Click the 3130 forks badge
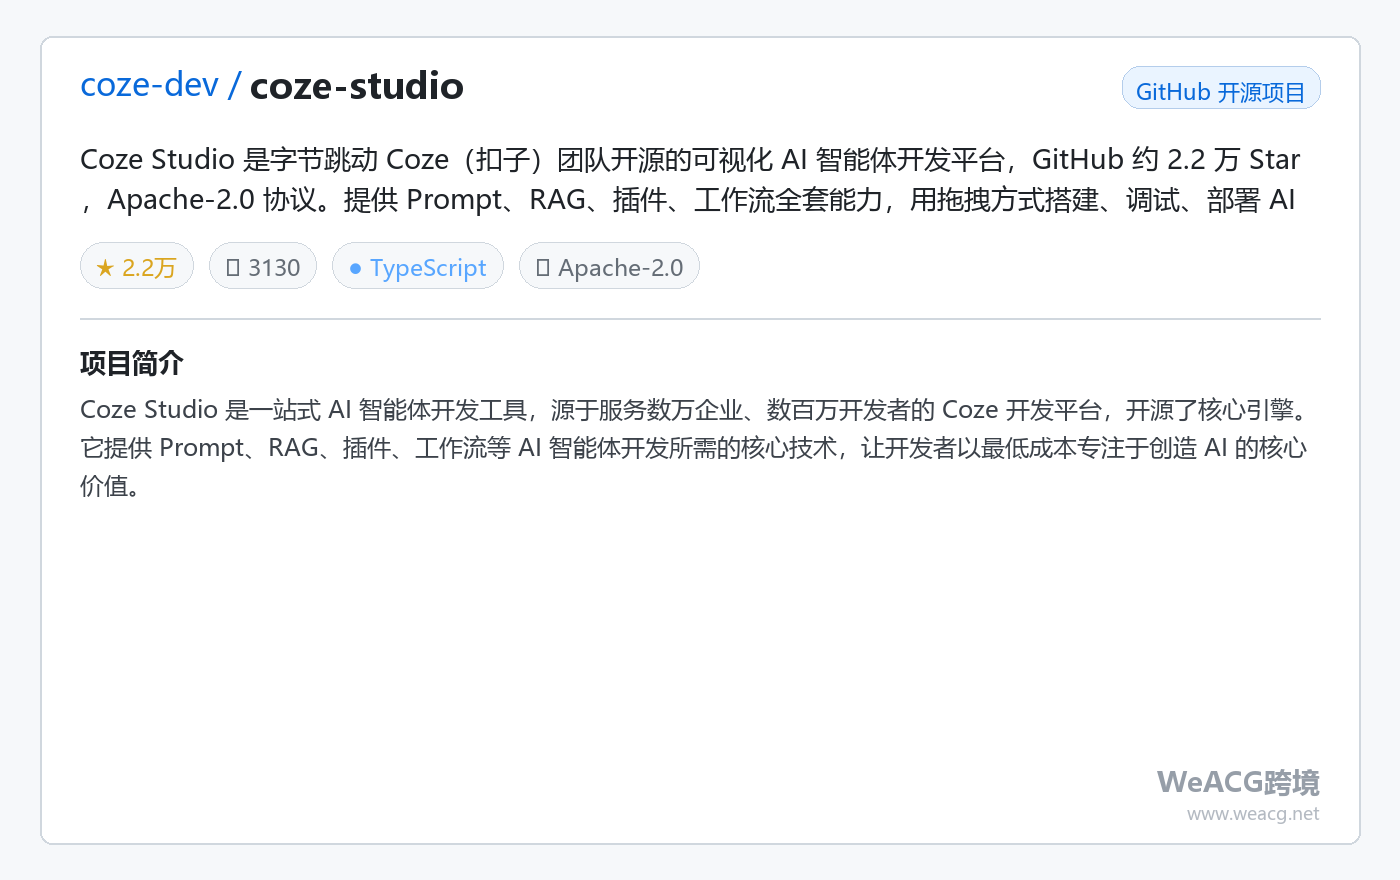This screenshot has height=880, width=1400. point(263,266)
